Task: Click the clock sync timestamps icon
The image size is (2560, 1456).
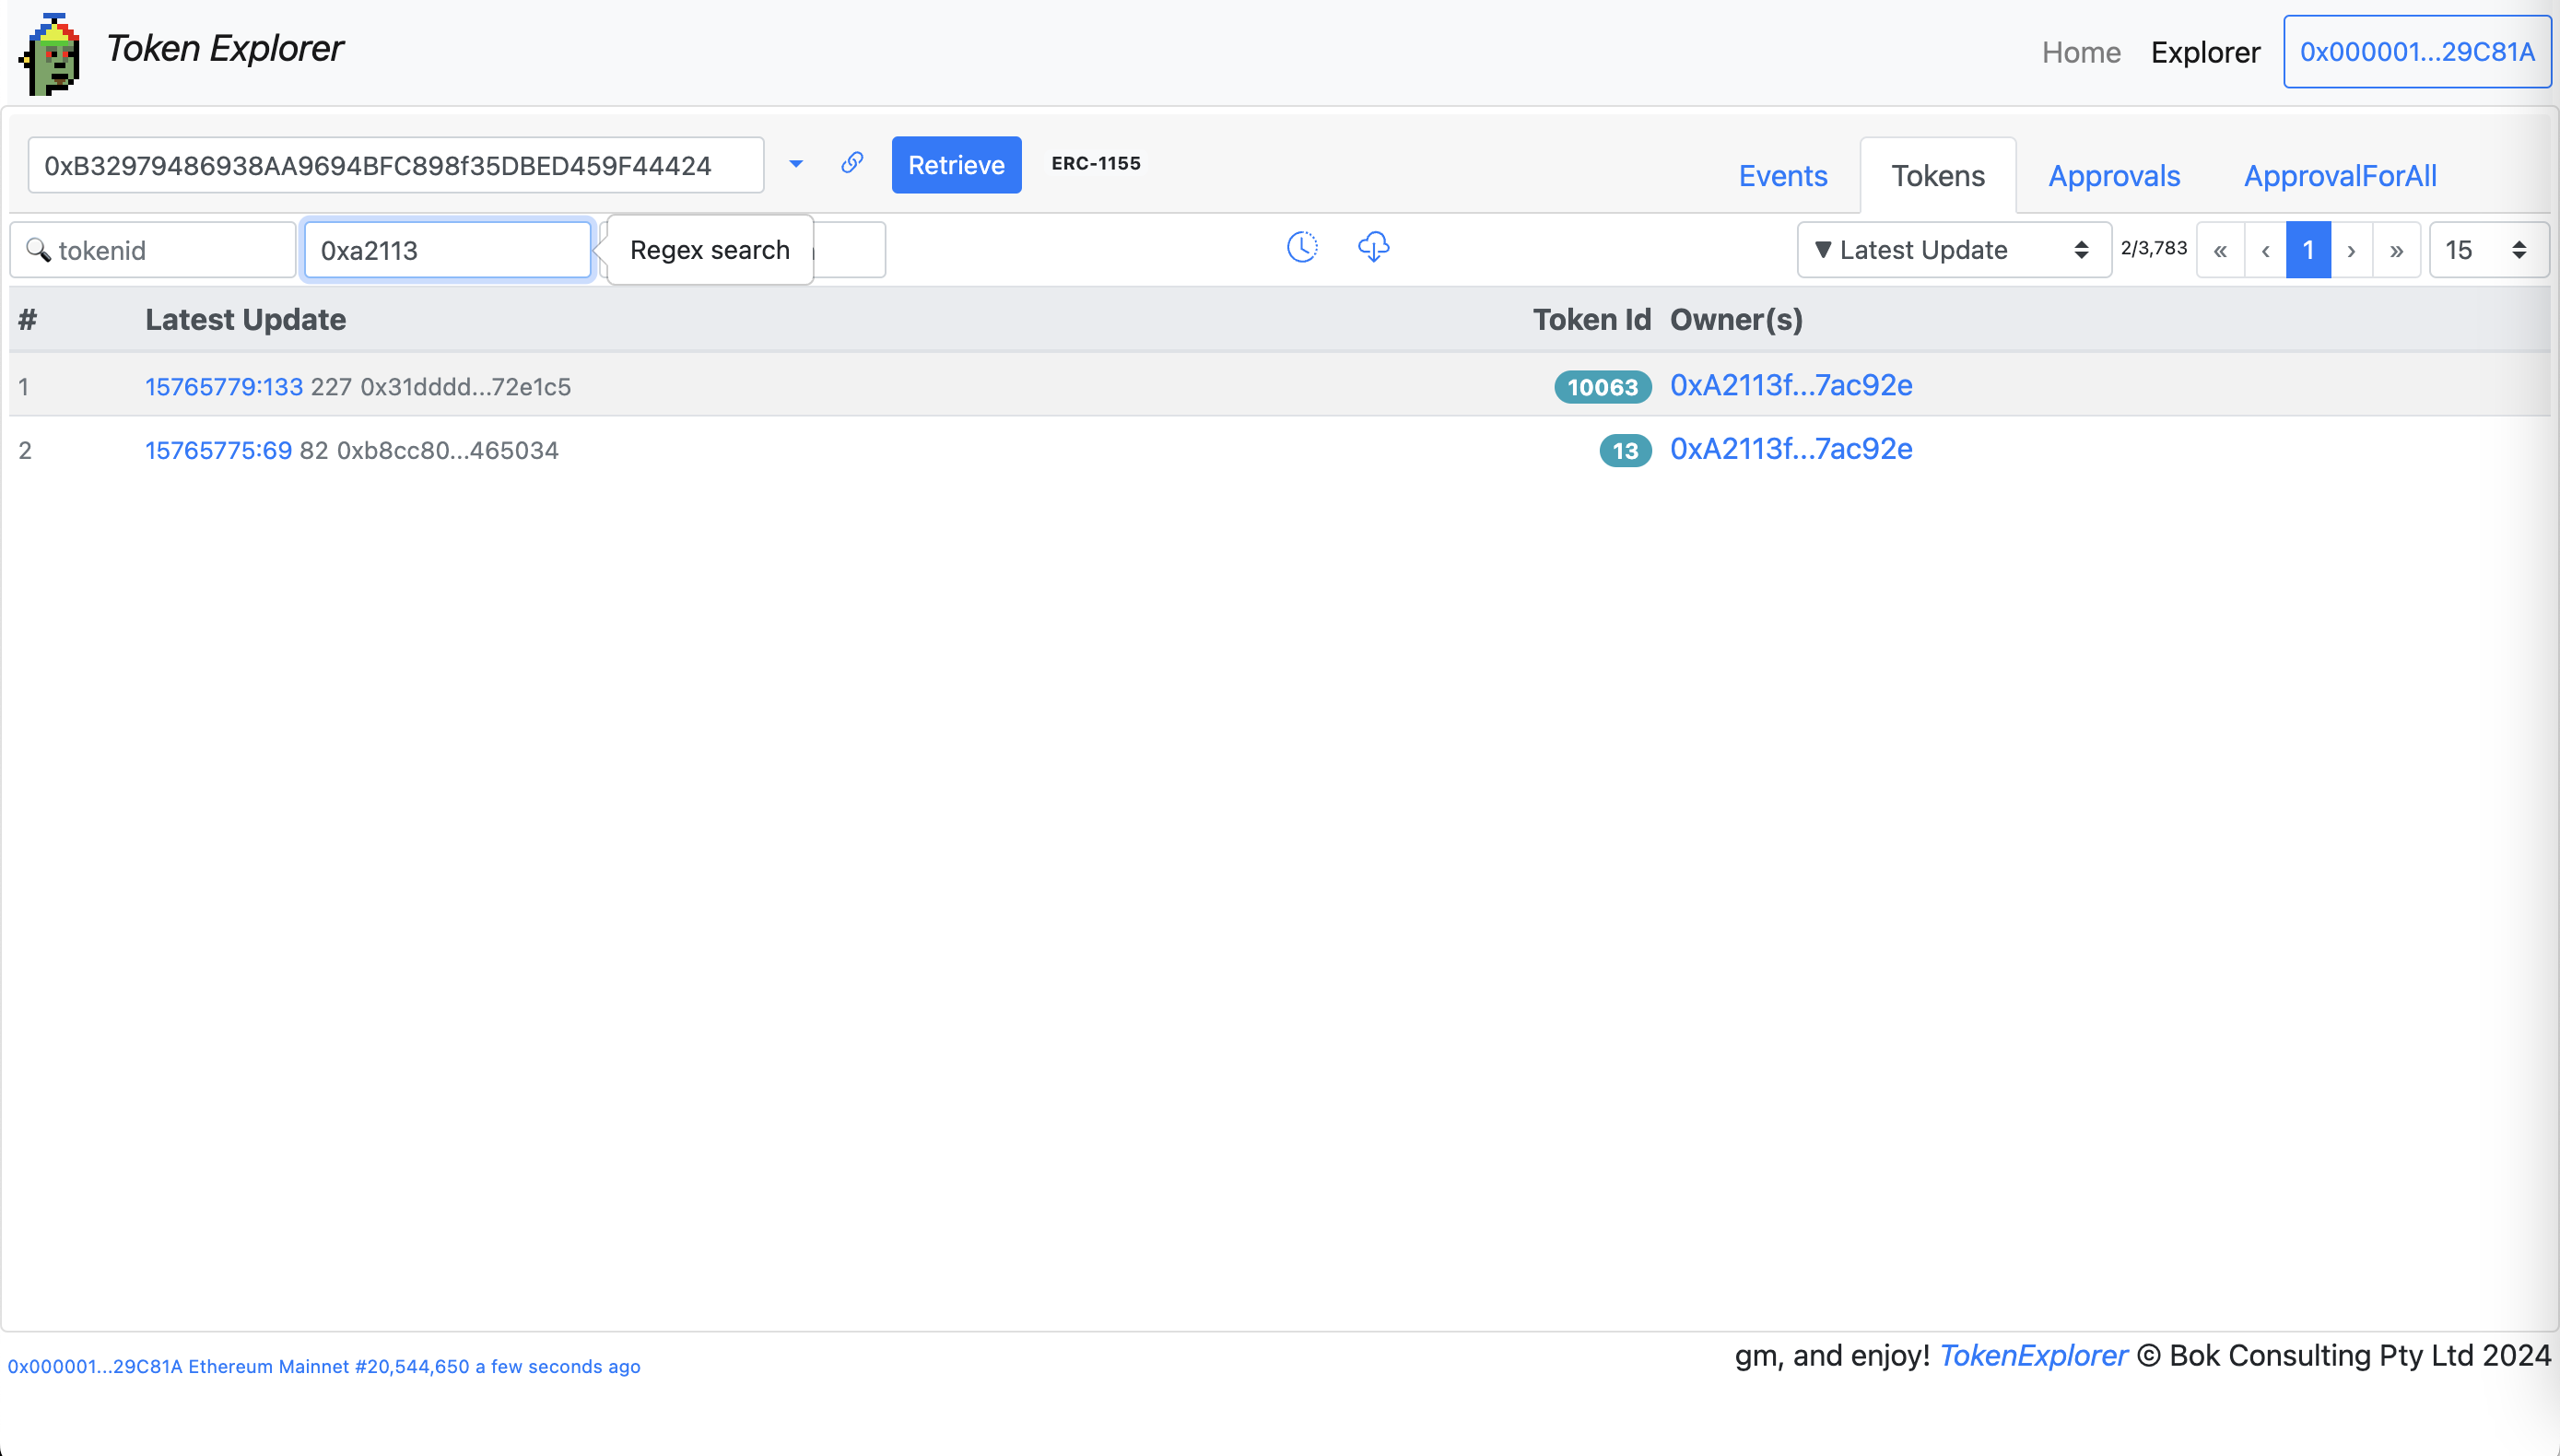Action: [1302, 247]
